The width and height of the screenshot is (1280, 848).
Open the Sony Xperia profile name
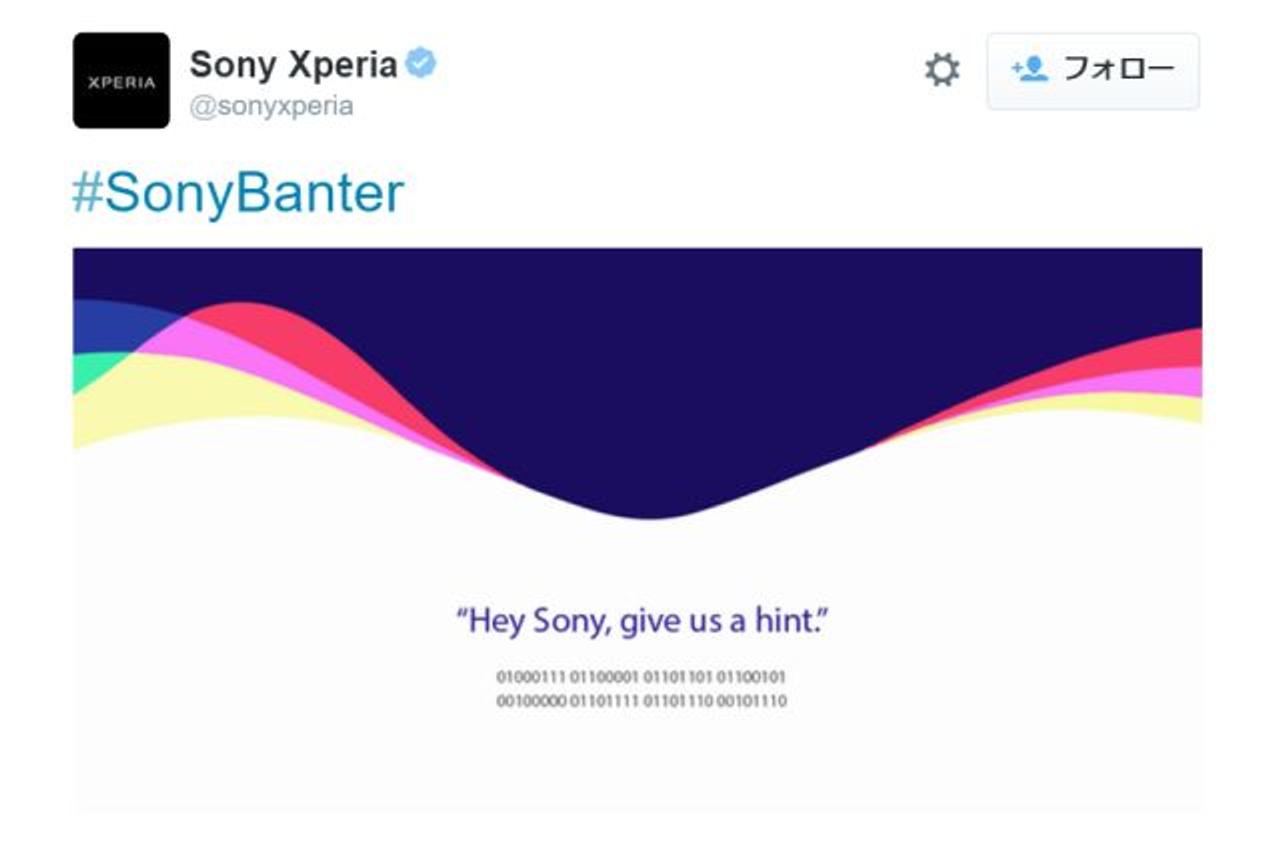[293, 65]
